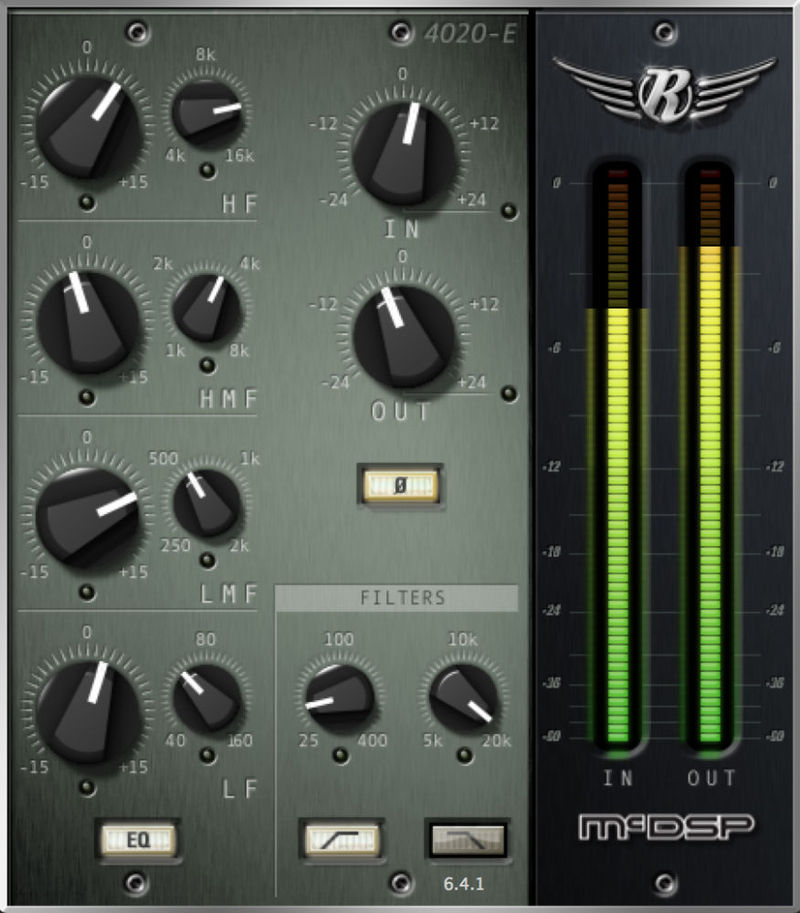800x913 pixels.
Task: Click the HMF band label
Action: 228,399
